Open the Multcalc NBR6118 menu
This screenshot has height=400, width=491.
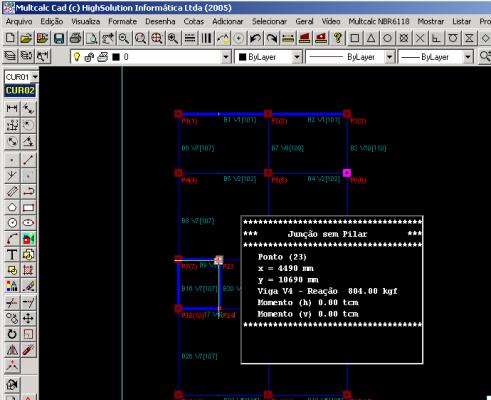379,21
